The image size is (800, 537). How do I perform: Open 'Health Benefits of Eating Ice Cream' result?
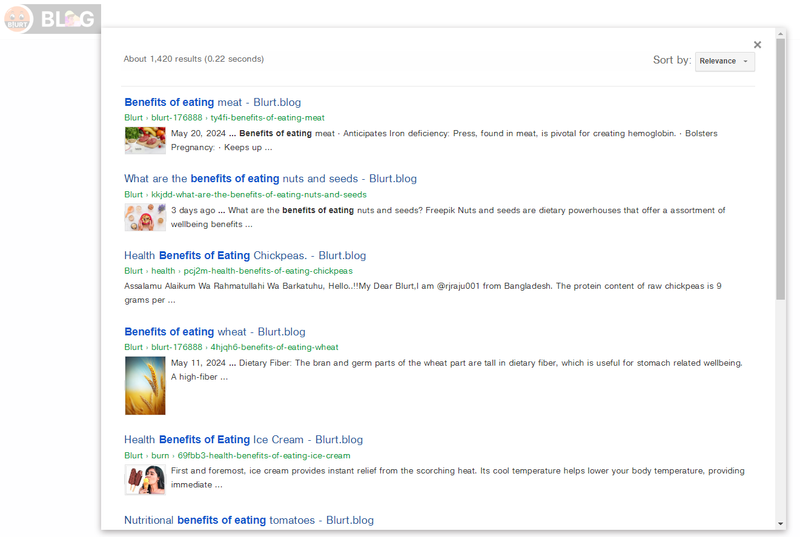click(x=243, y=439)
